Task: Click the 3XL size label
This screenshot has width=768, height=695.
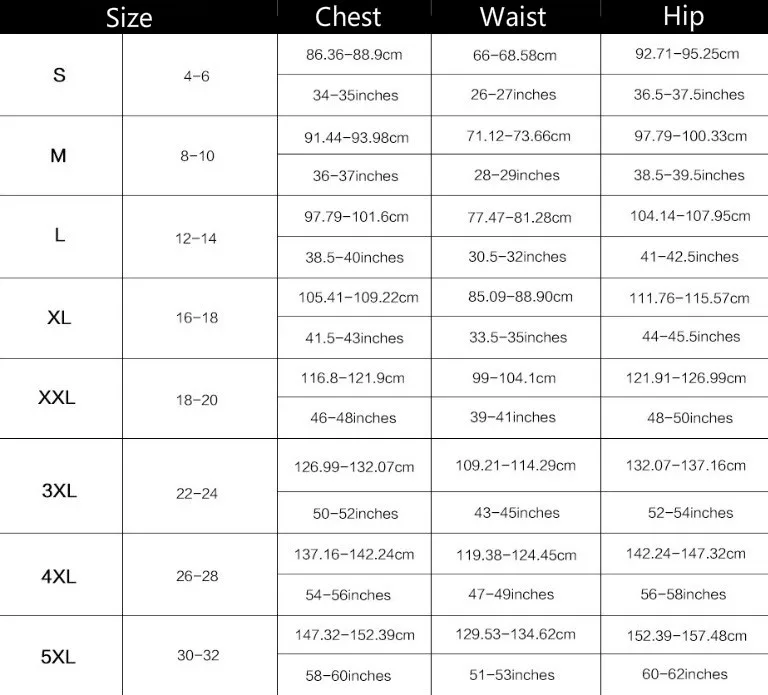Action: click(59, 490)
